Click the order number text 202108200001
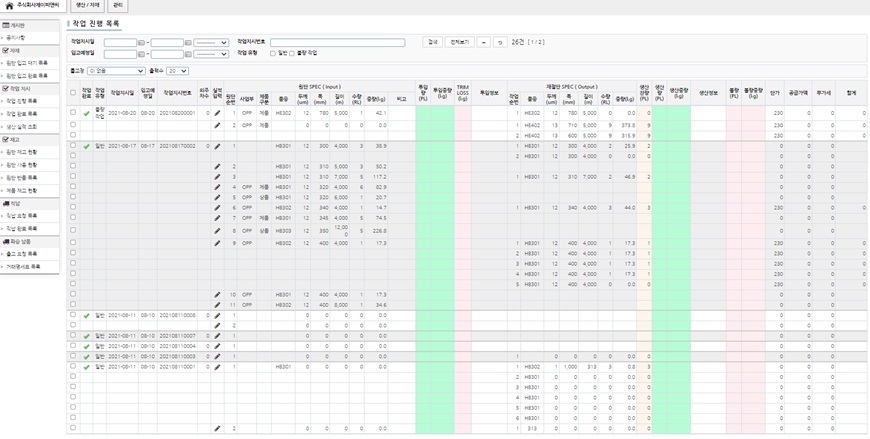 tap(177, 113)
